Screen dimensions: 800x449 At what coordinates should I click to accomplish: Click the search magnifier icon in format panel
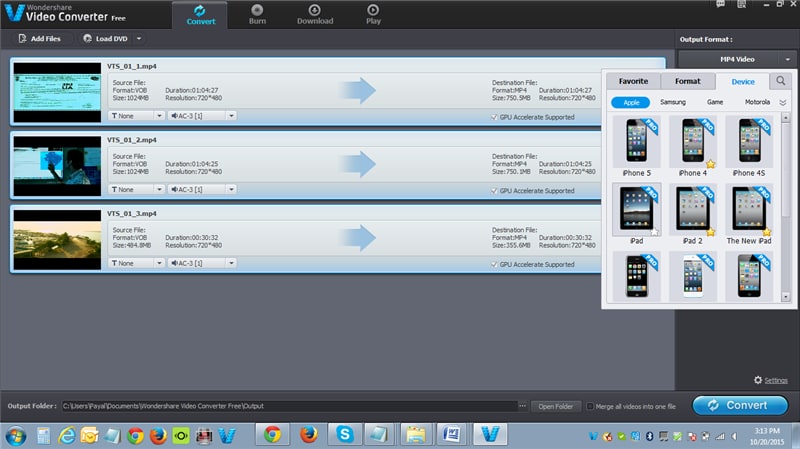coord(781,81)
